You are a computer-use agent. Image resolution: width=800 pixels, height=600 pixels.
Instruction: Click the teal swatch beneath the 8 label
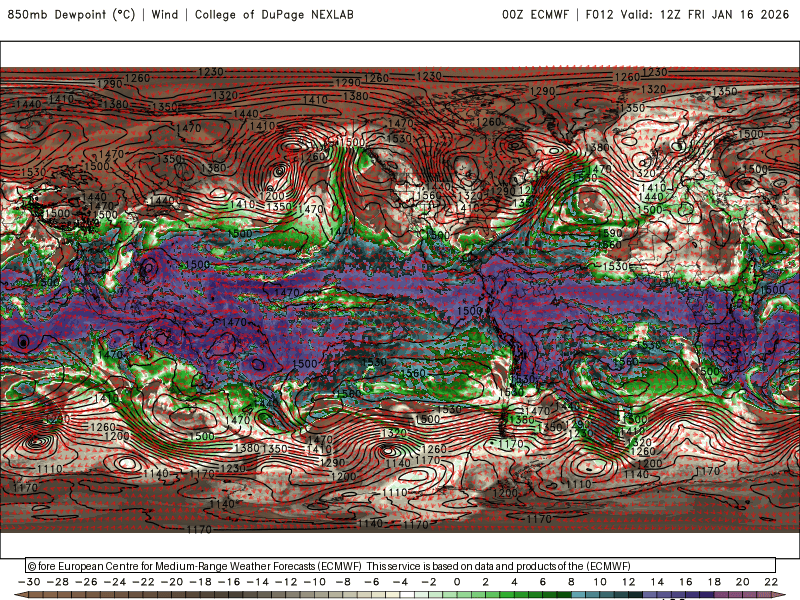click(579, 595)
